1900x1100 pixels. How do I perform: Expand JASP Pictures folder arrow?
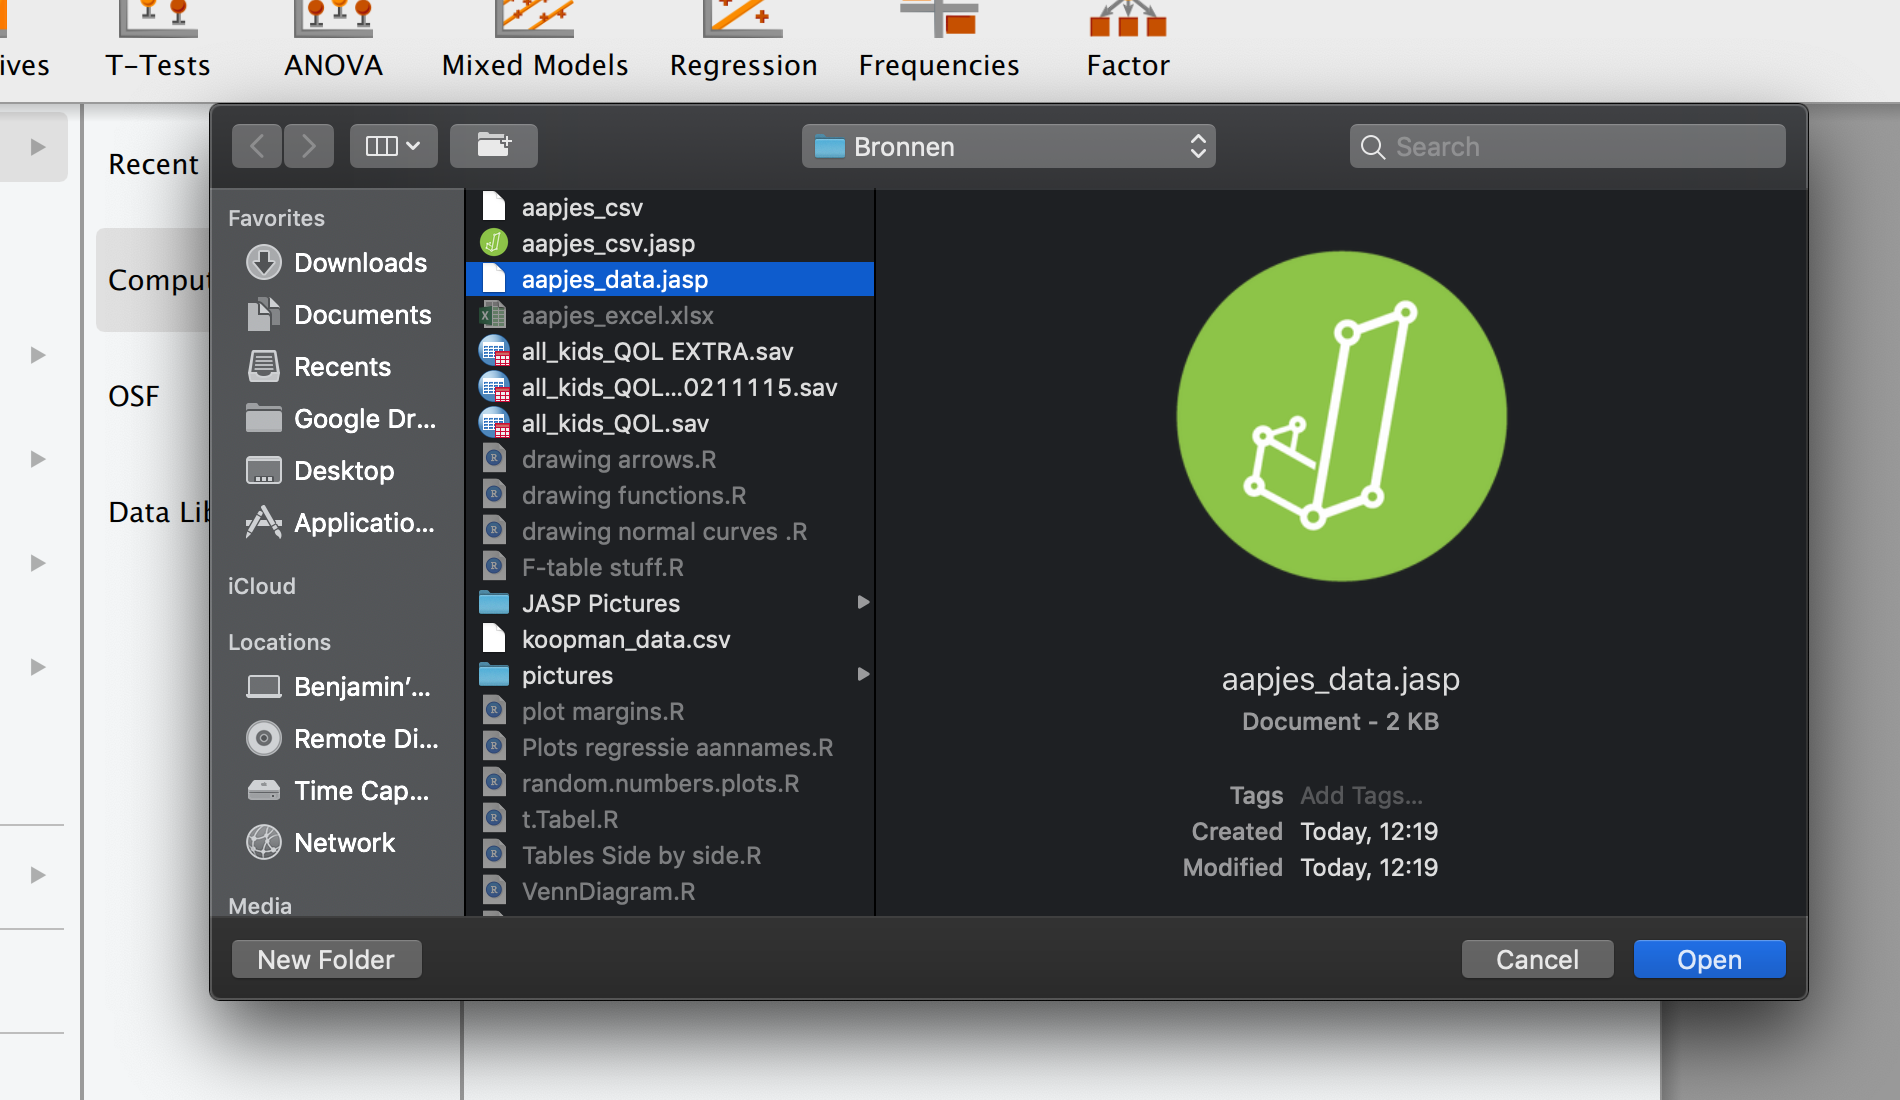coord(863,602)
